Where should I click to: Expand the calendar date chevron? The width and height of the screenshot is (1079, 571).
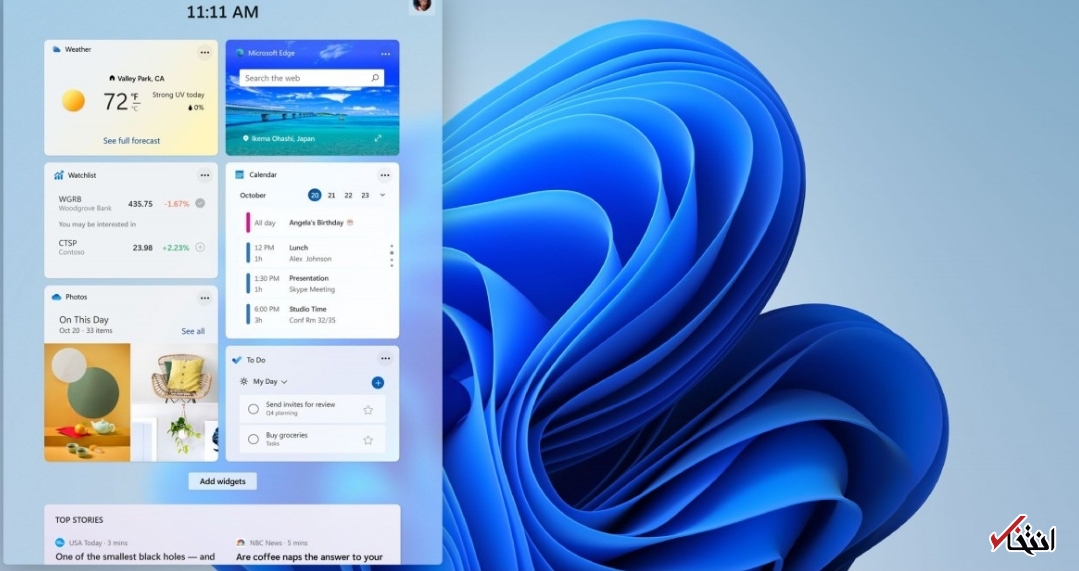click(382, 195)
